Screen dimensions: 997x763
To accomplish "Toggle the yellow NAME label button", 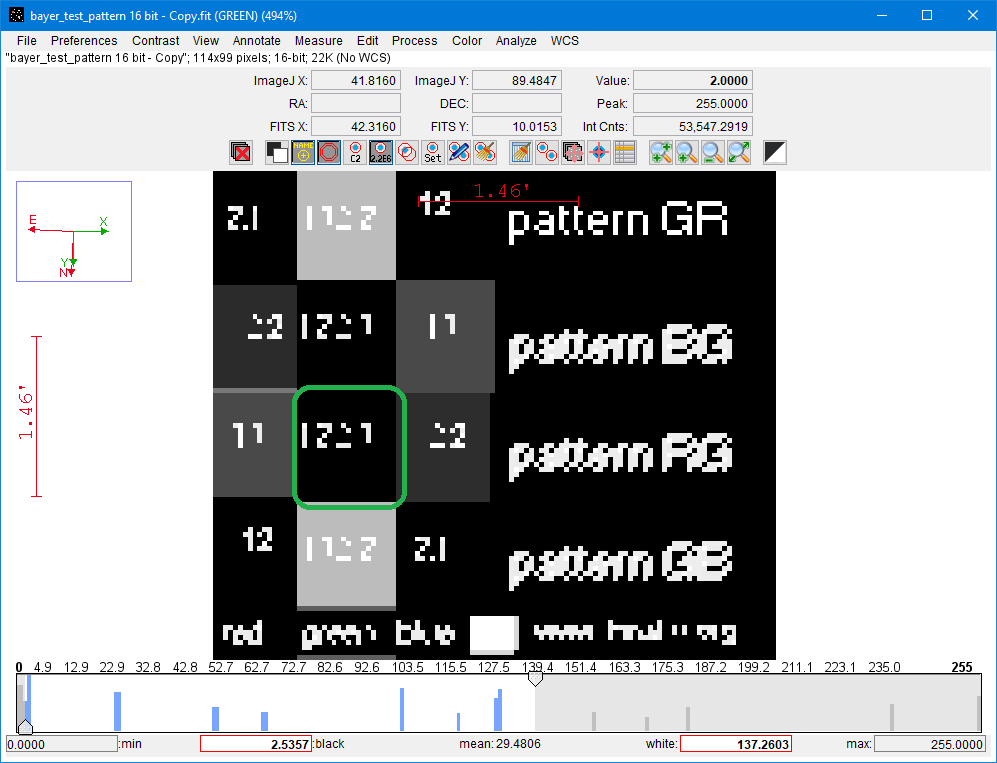I will pyautogui.click(x=303, y=152).
